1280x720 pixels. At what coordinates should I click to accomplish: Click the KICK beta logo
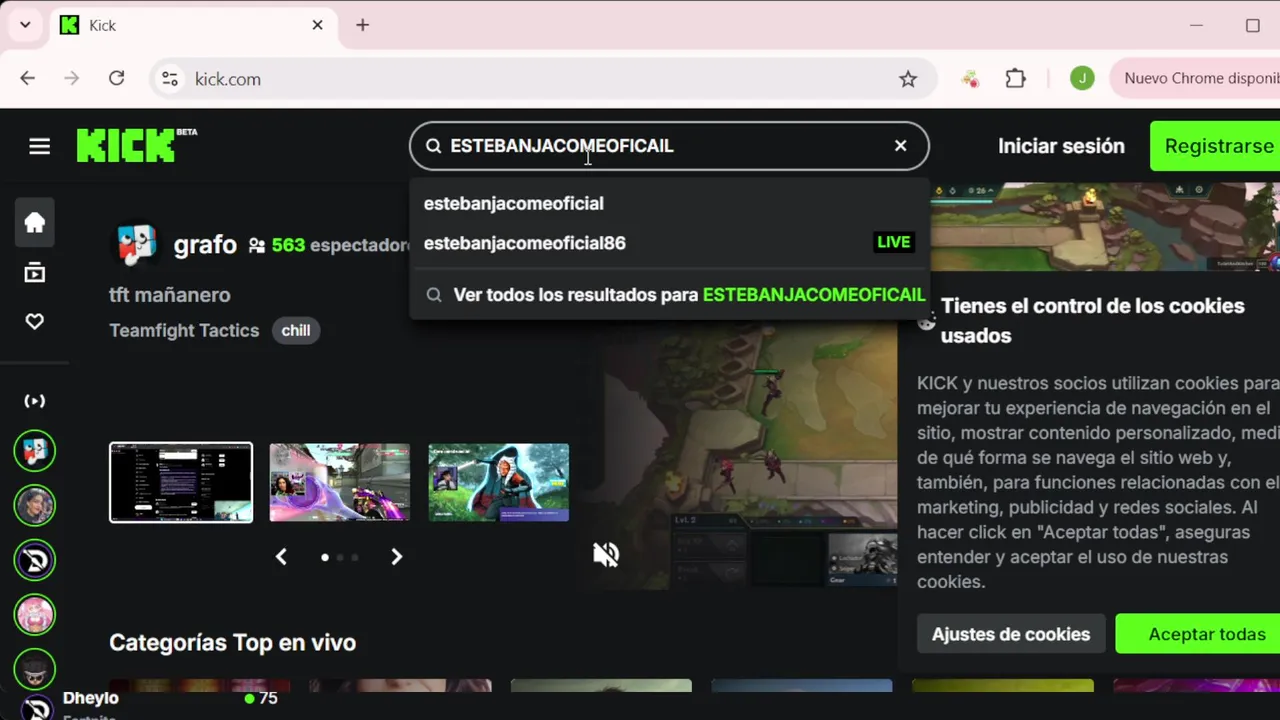click(x=137, y=145)
